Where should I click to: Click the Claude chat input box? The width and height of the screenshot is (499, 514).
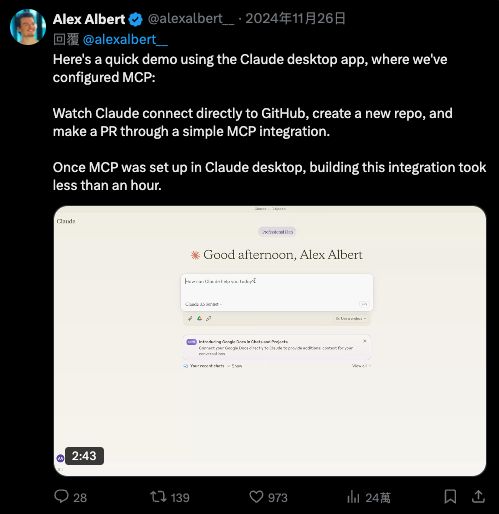[277, 292]
